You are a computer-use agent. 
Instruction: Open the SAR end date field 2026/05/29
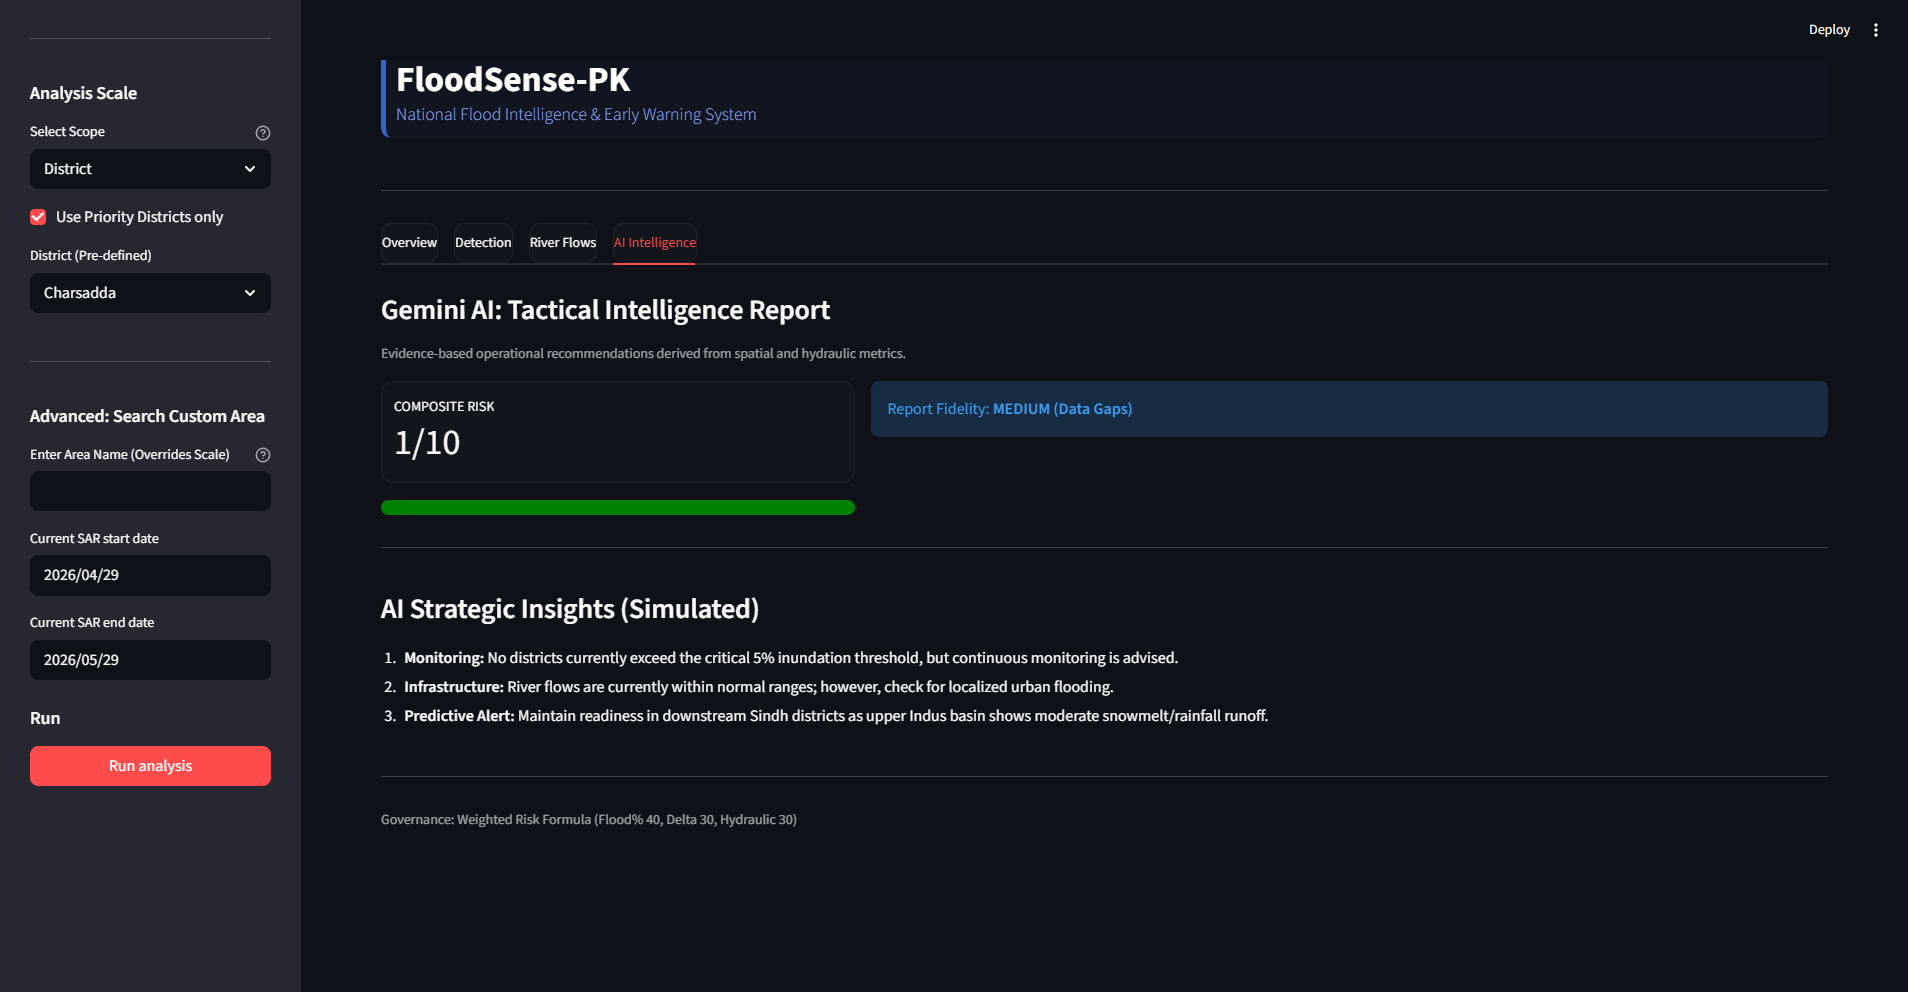[150, 660]
